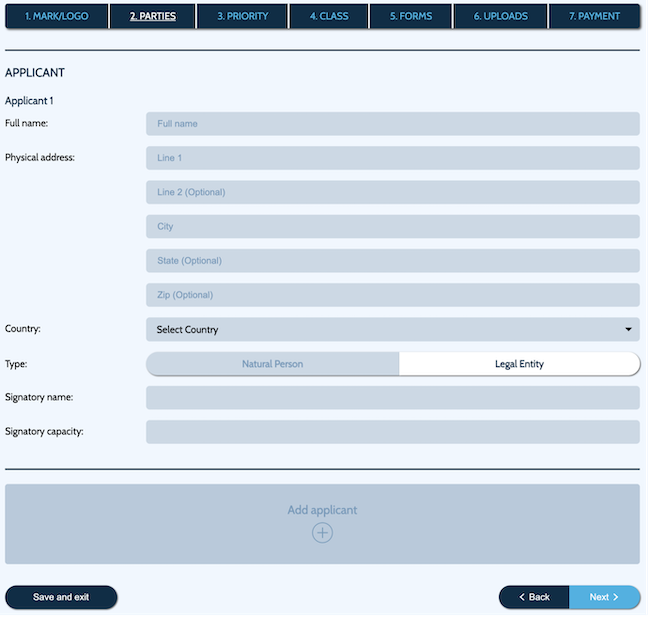
Task: Proceed with the Next button
Action: pos(605,597)
